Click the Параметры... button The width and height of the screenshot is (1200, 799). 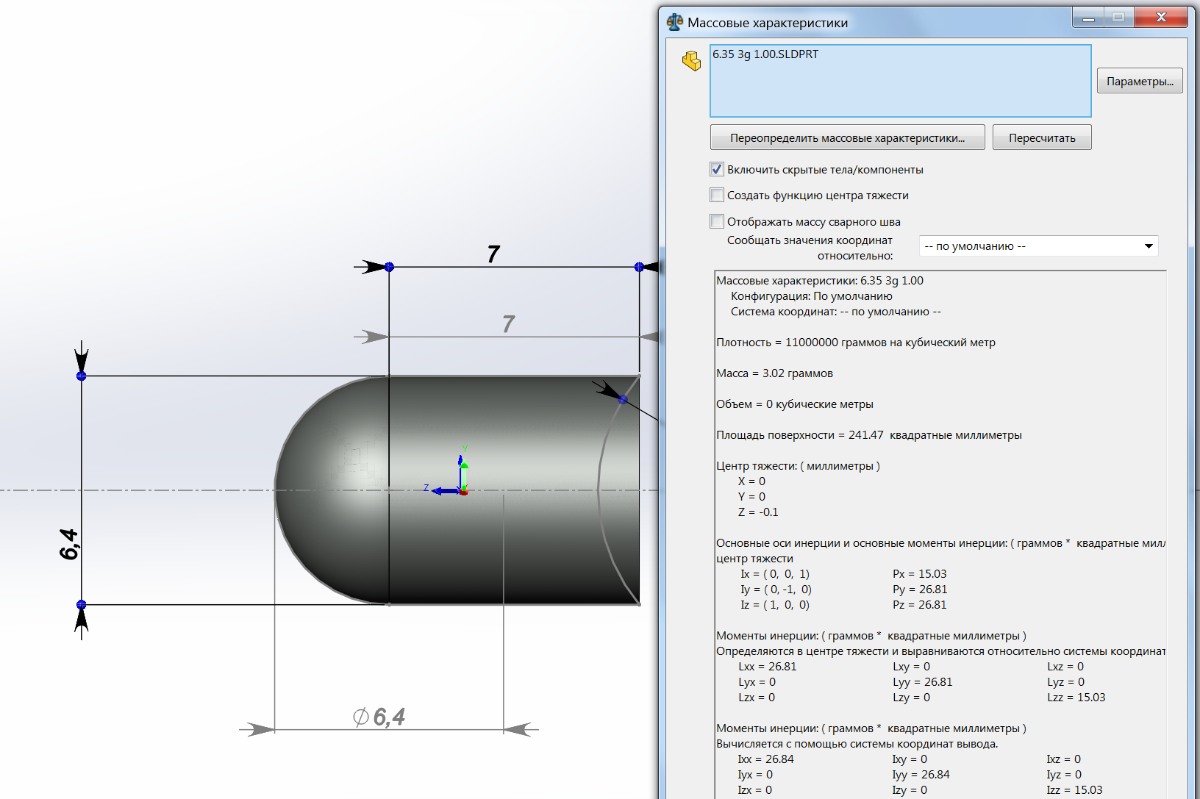(x=1140, y=82)
